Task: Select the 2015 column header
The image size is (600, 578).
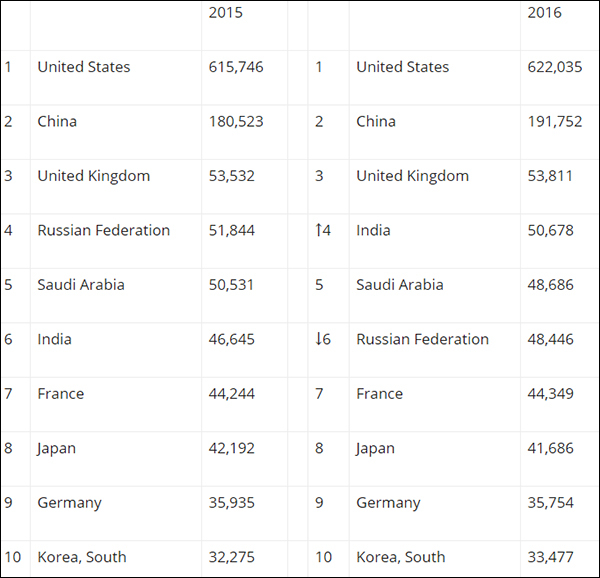Action: tap(225, 13)
